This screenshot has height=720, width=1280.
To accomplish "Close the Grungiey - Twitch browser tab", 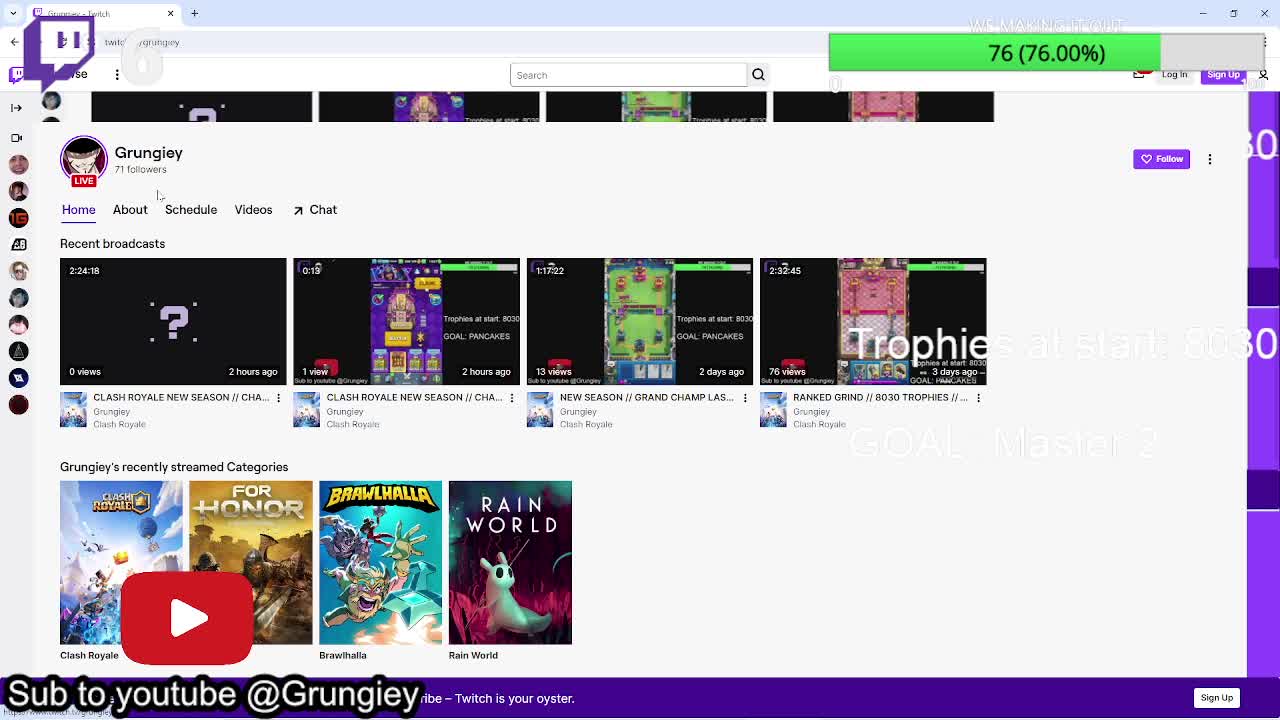I will (x=170, y=14).
